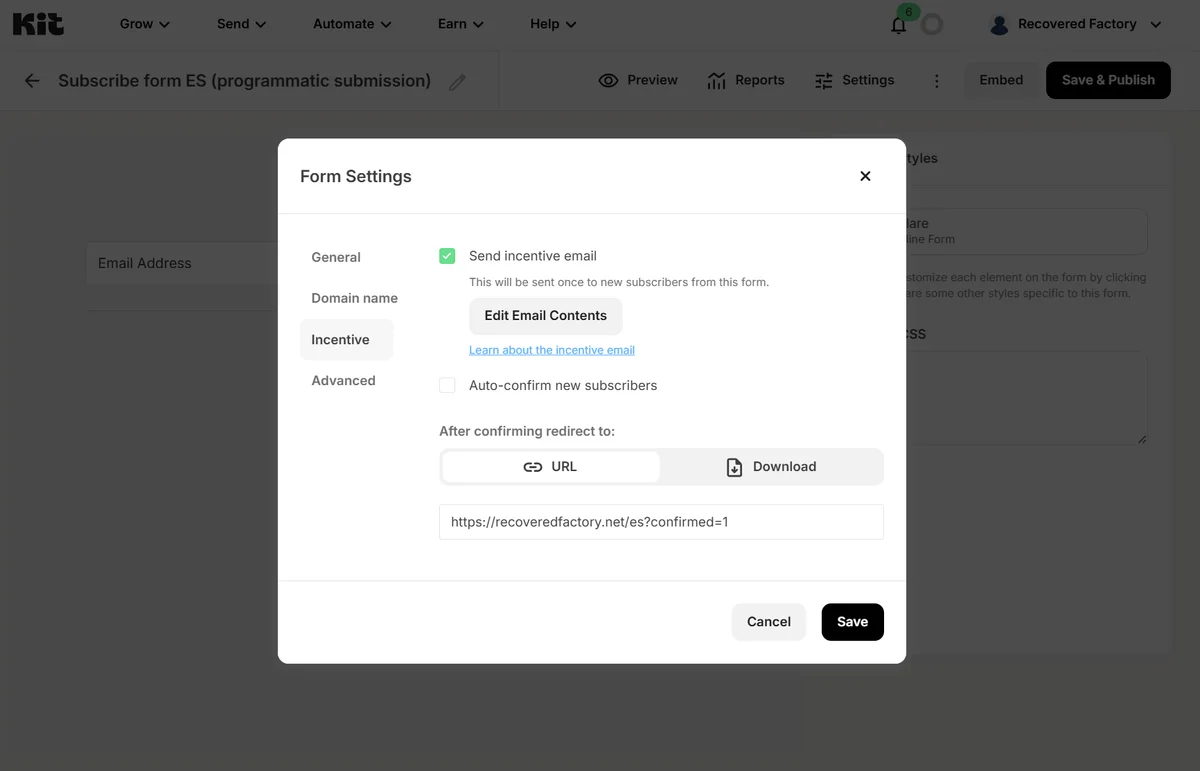The height and width of the screenshot is (771, 1200).
Task: Click the Reports chart icon
Action: coord(717,80)
